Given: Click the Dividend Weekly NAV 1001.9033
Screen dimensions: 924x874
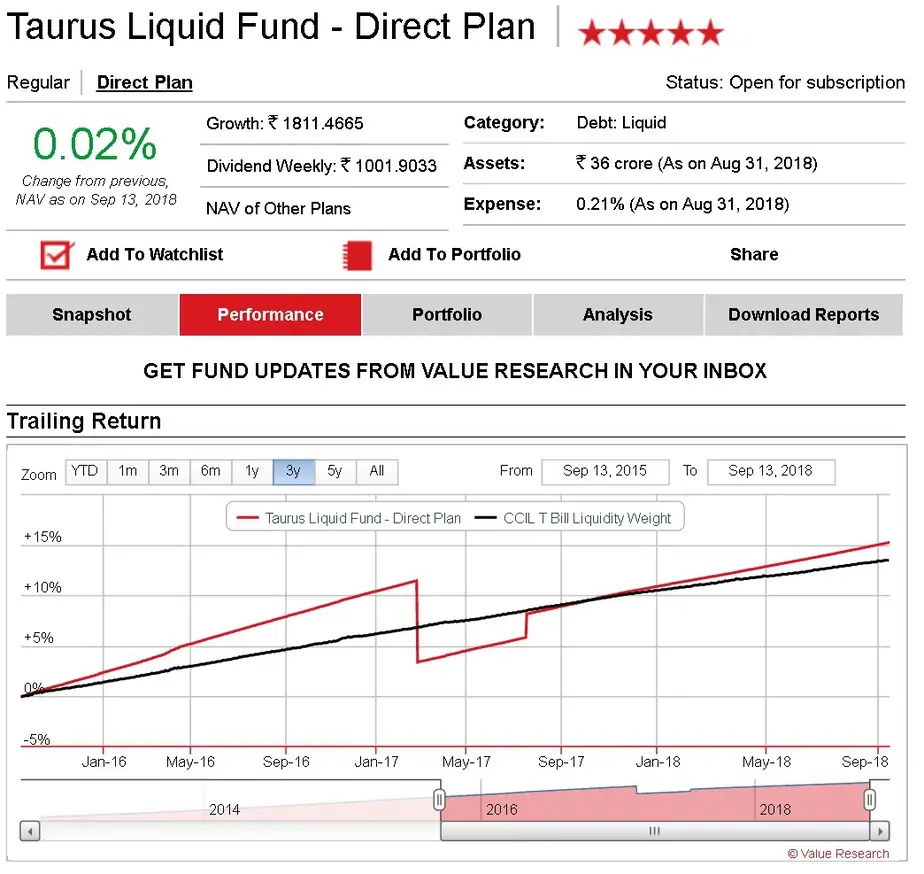Looking at the screenshot, I should pyautogui.click(x=396, y=166).
